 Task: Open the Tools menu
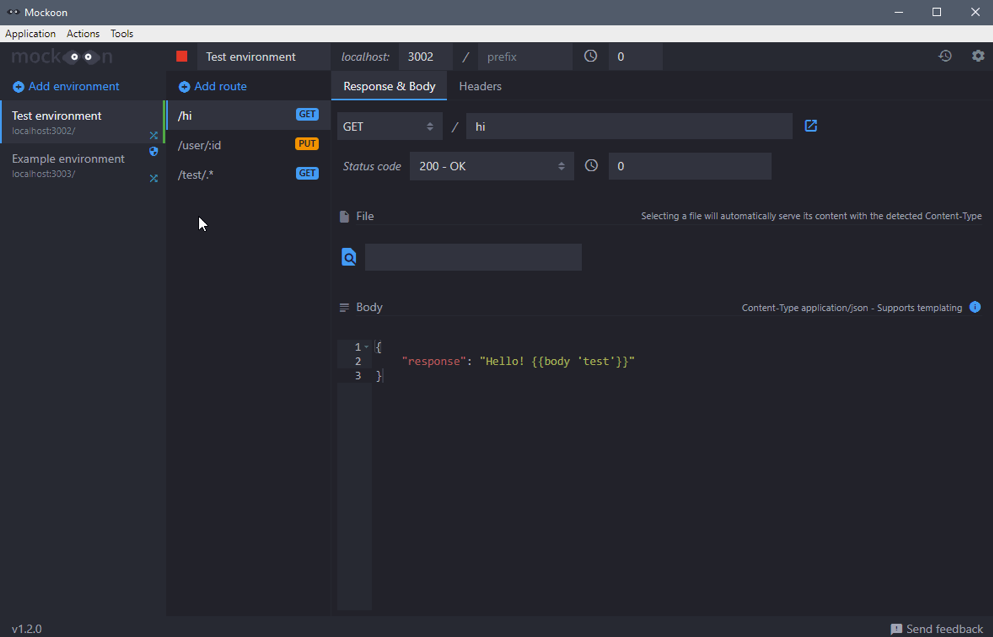122,34
